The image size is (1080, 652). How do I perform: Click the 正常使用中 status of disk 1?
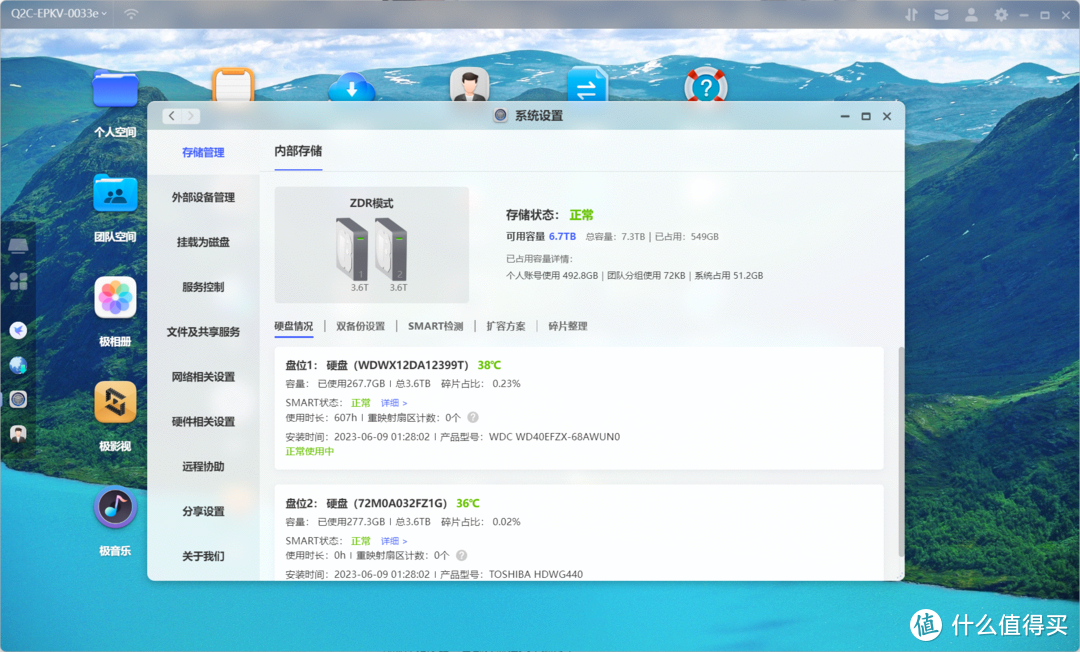309,452
